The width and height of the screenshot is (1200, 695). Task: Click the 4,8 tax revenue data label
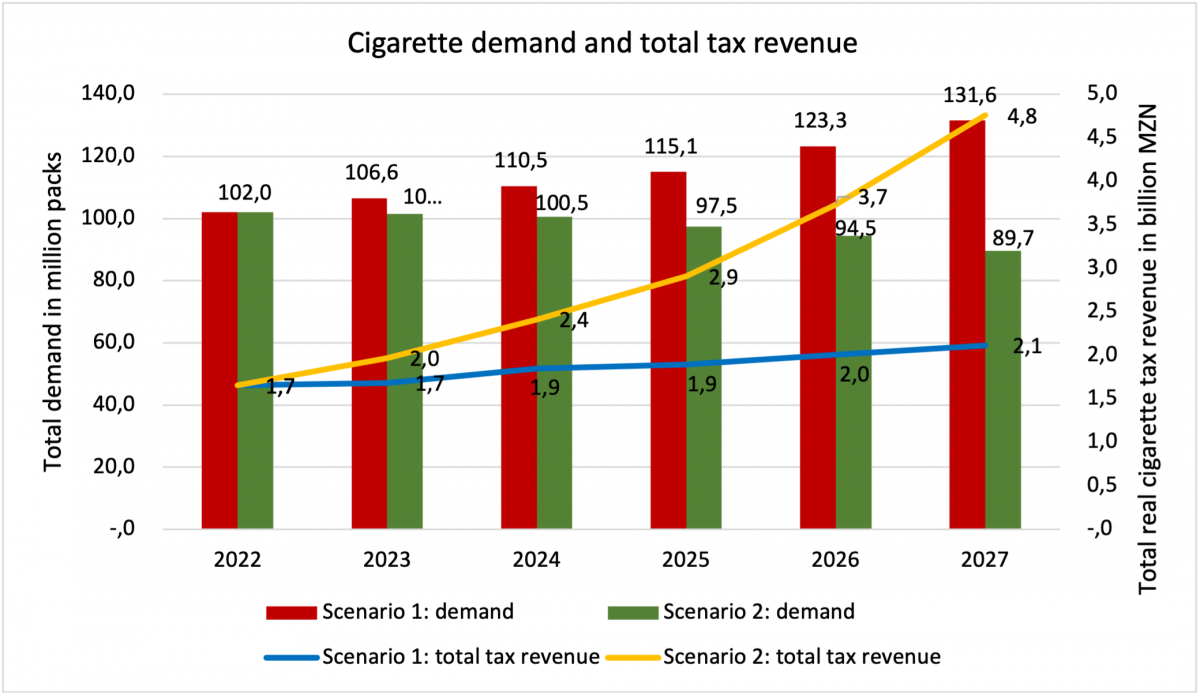(1021, 117)
